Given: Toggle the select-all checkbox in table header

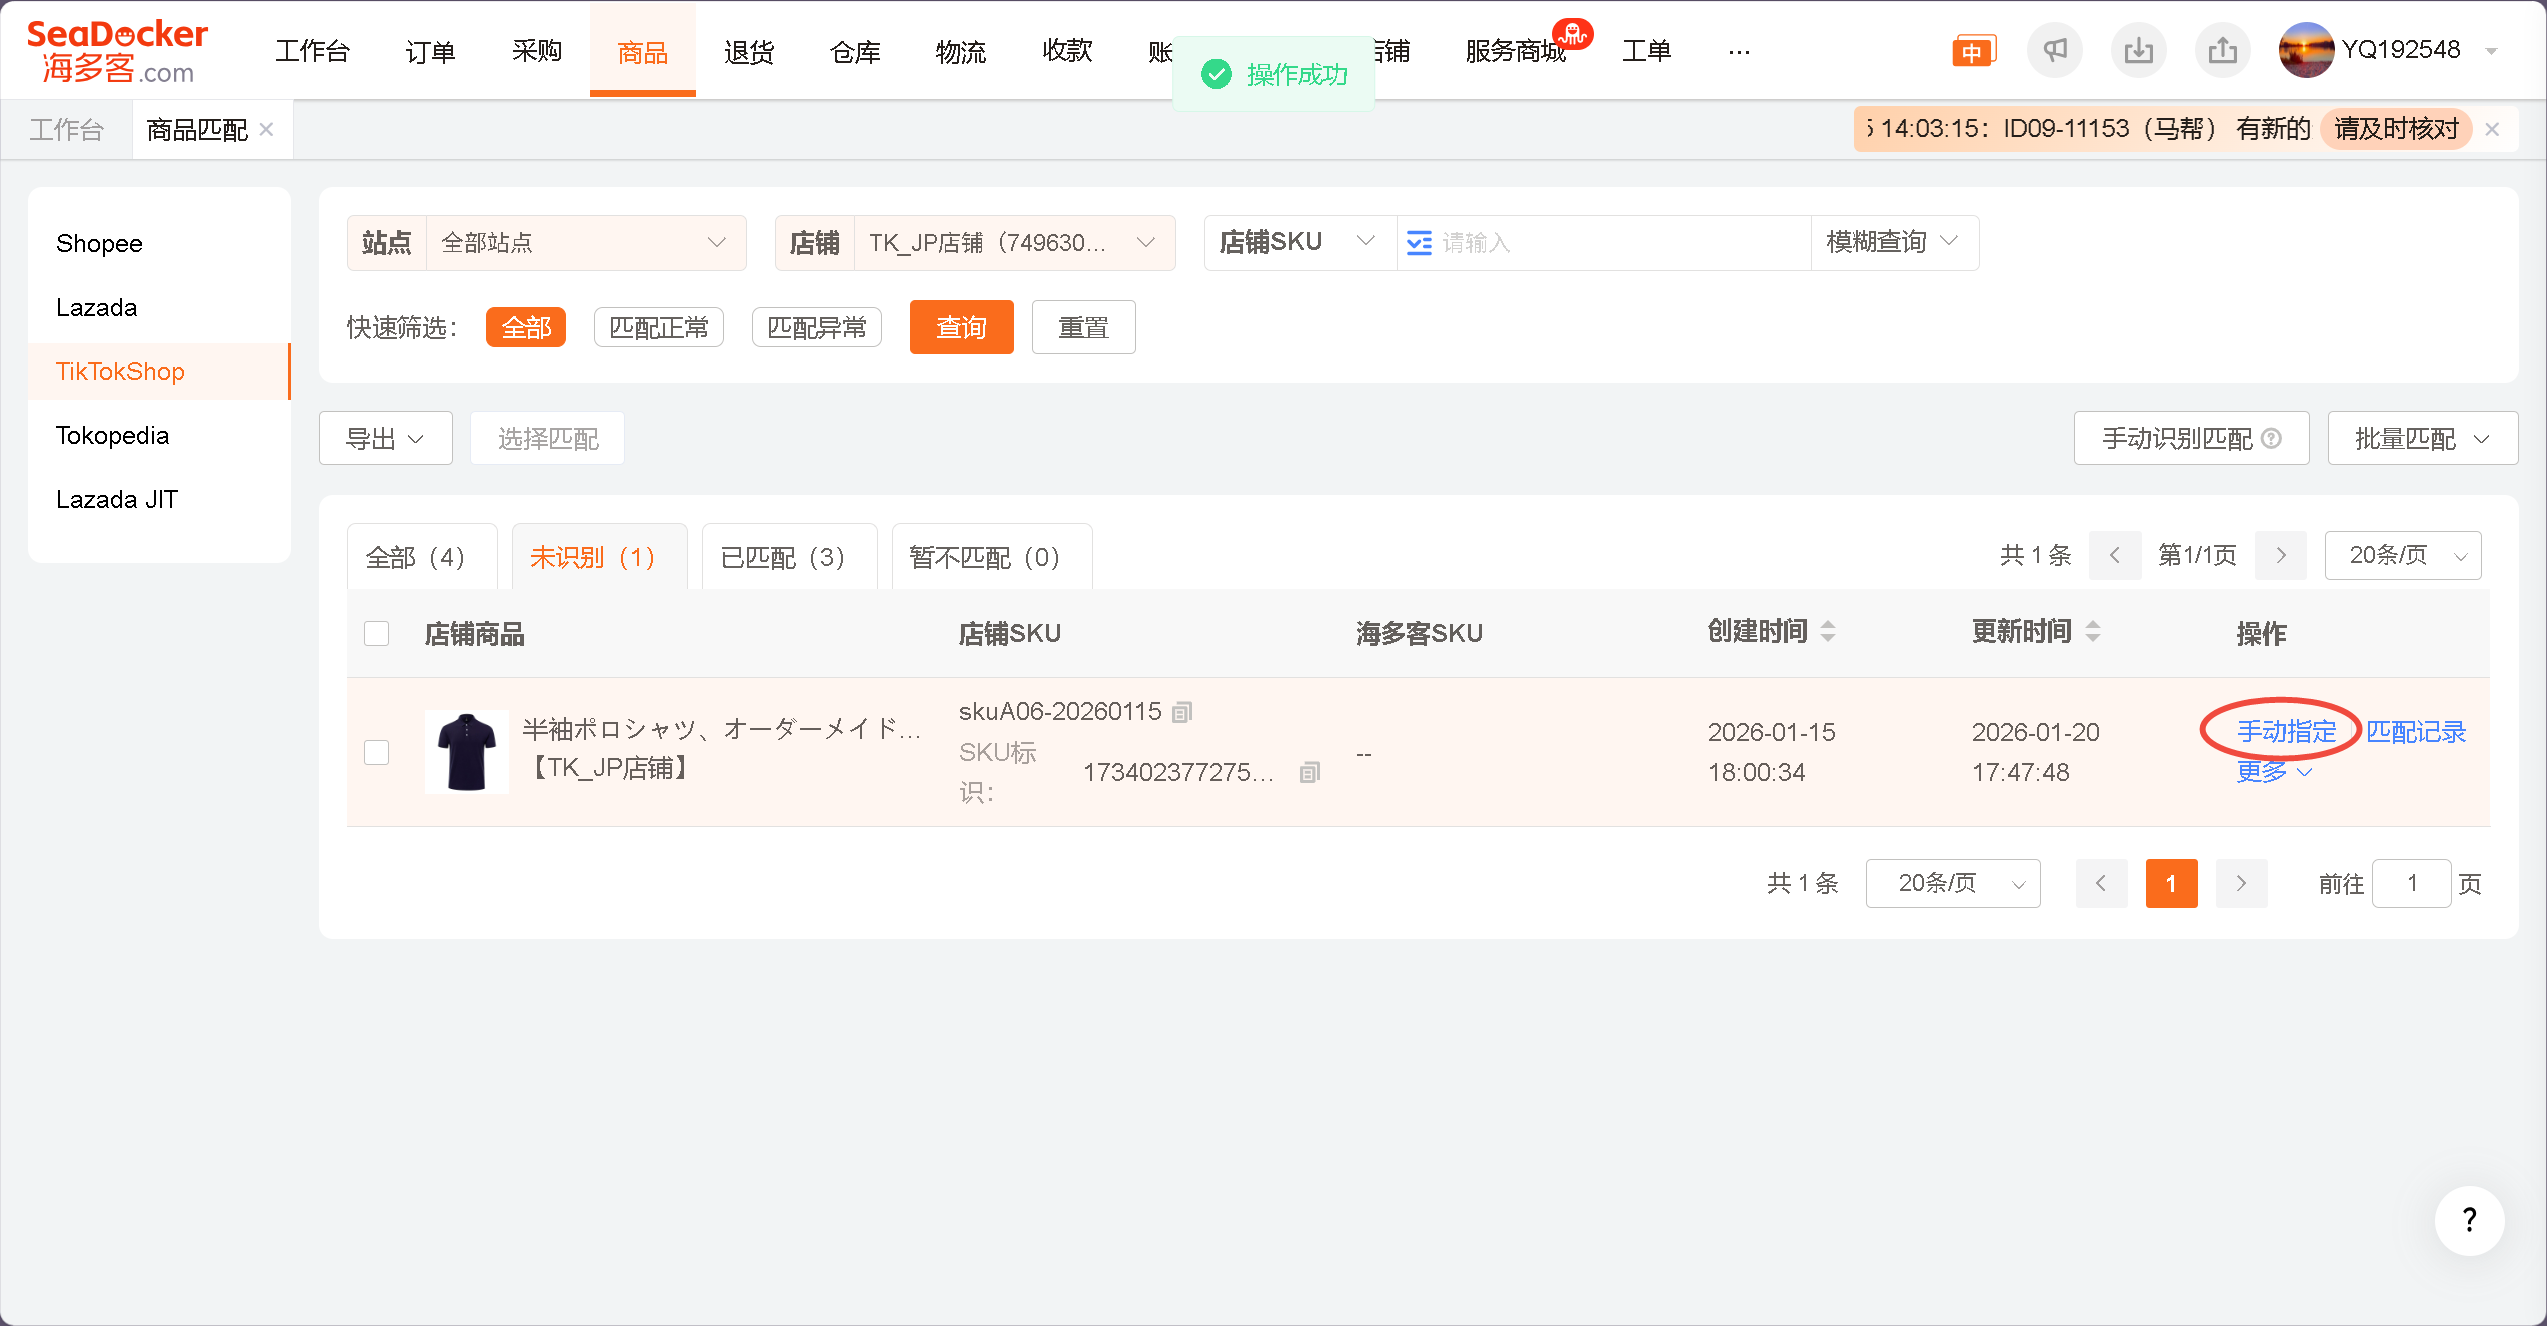Looking at the screenshot, I should [x=377, y=634].
